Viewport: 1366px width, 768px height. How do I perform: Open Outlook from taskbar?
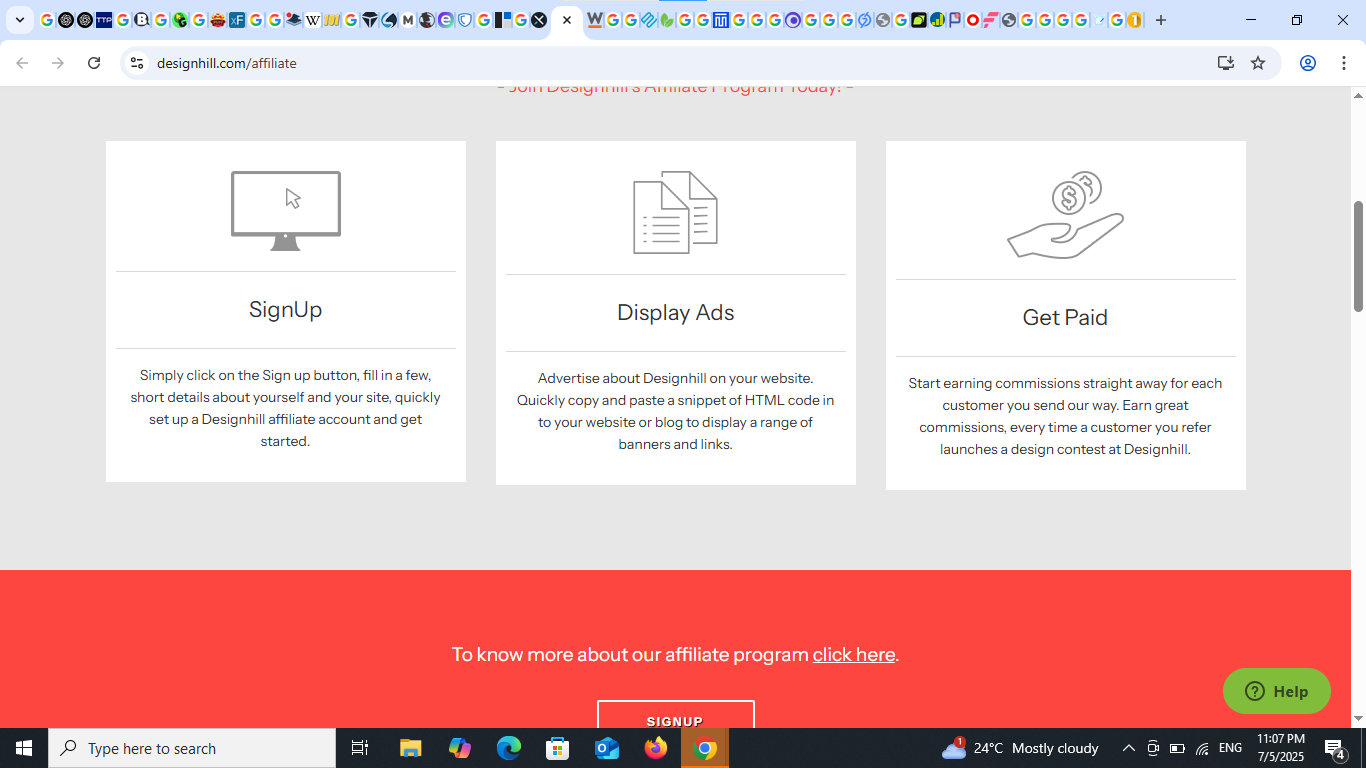[x=607, y=748]
